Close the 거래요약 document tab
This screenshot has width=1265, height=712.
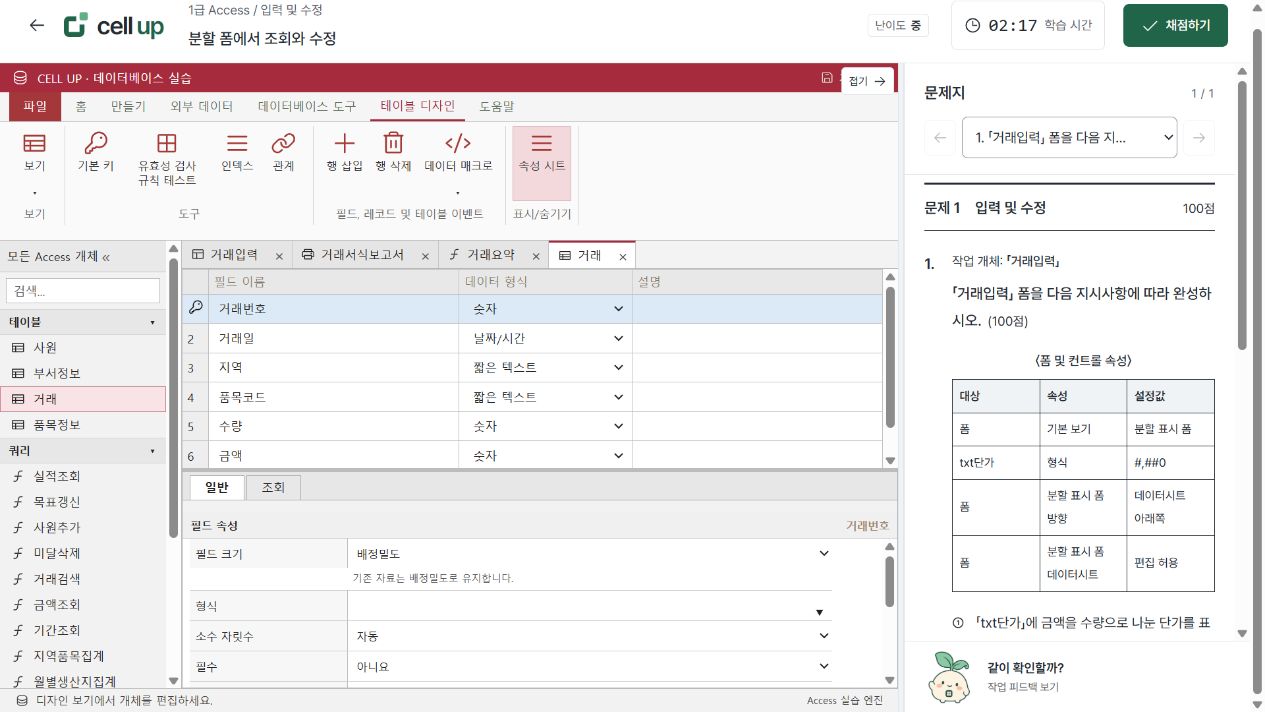[535, 256]
